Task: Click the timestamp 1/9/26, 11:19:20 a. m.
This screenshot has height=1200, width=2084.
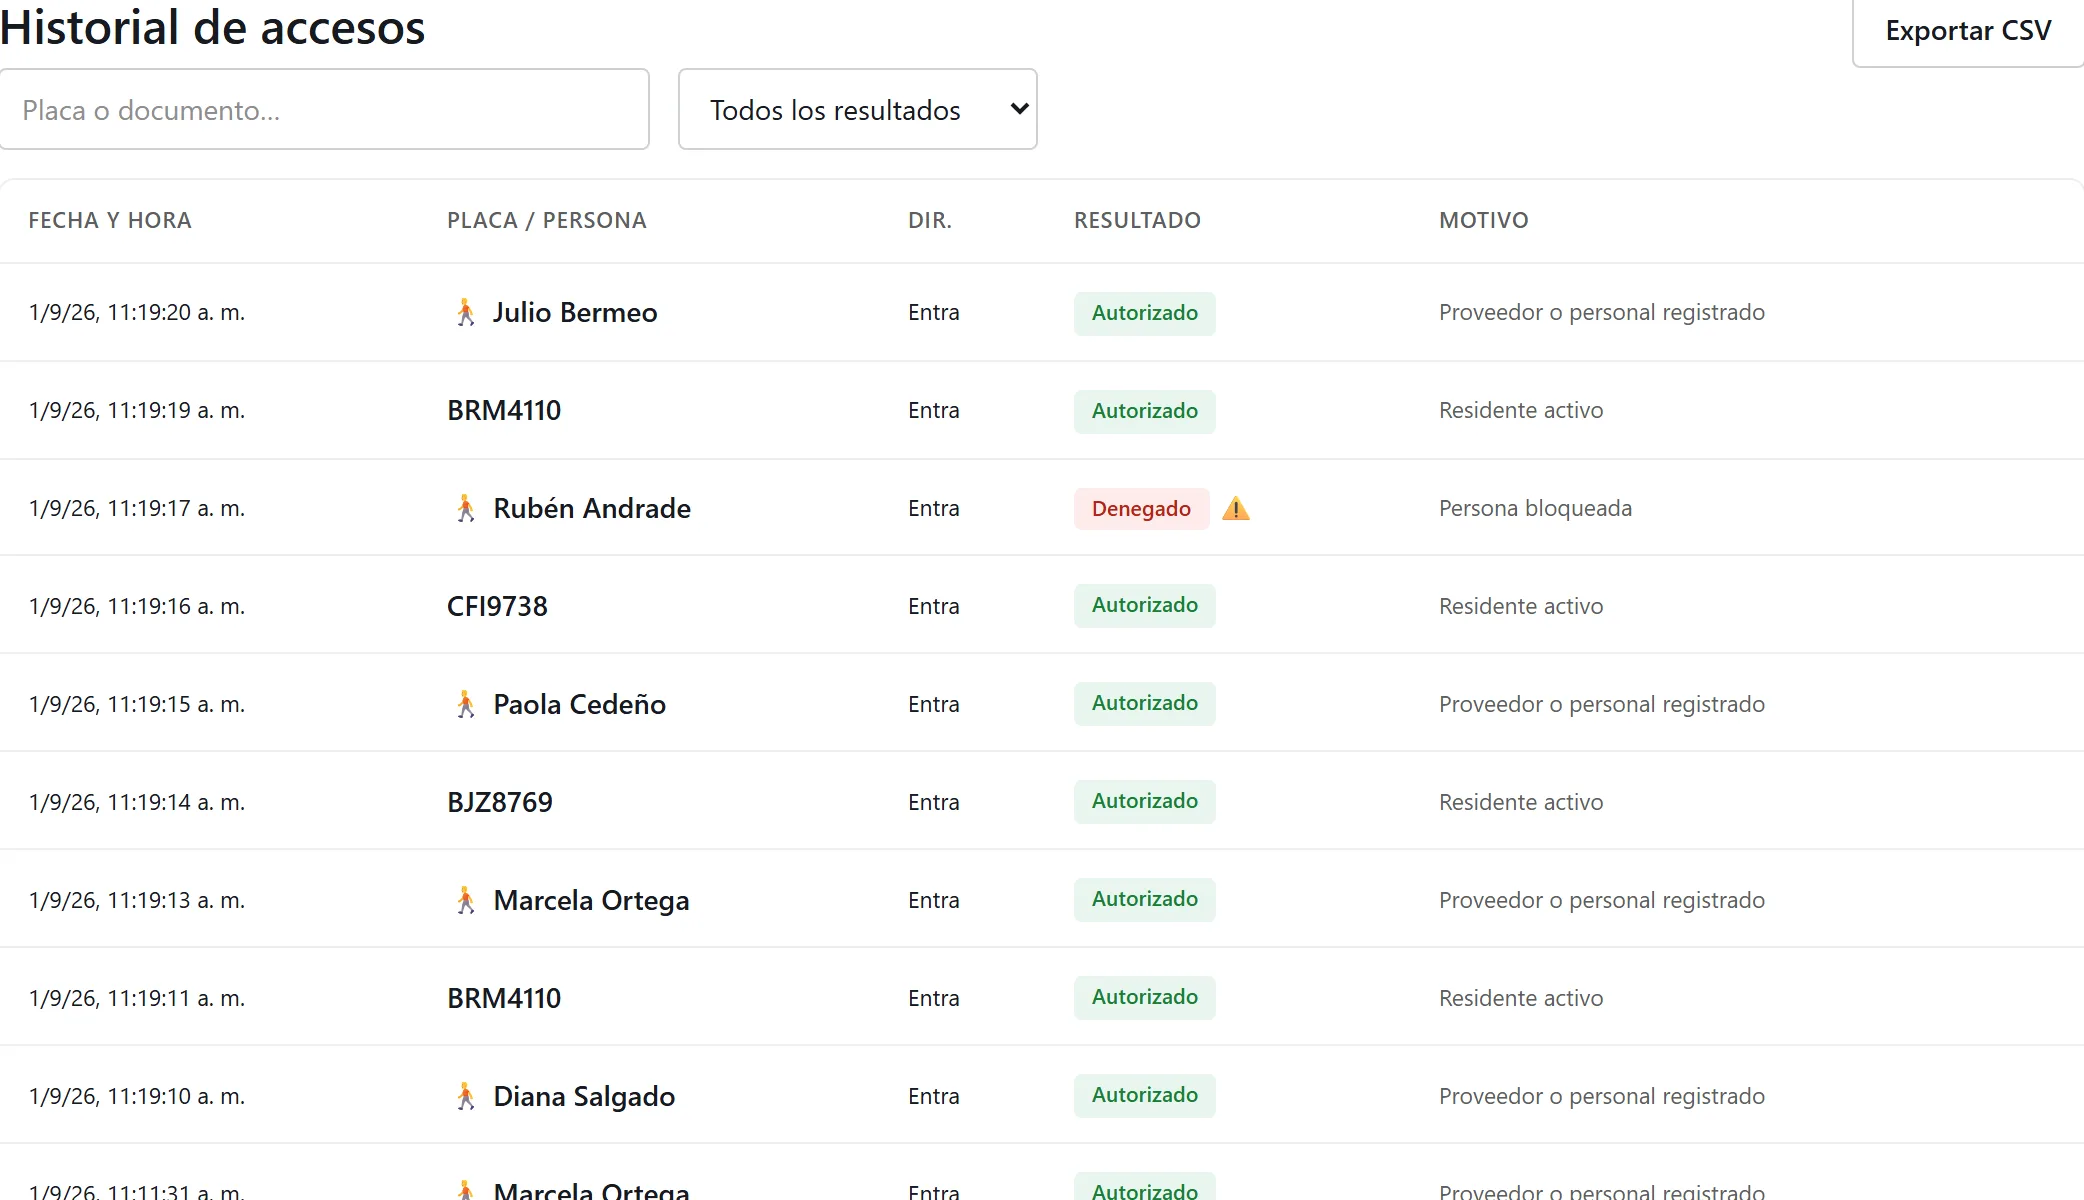Action: click(137, 313)
